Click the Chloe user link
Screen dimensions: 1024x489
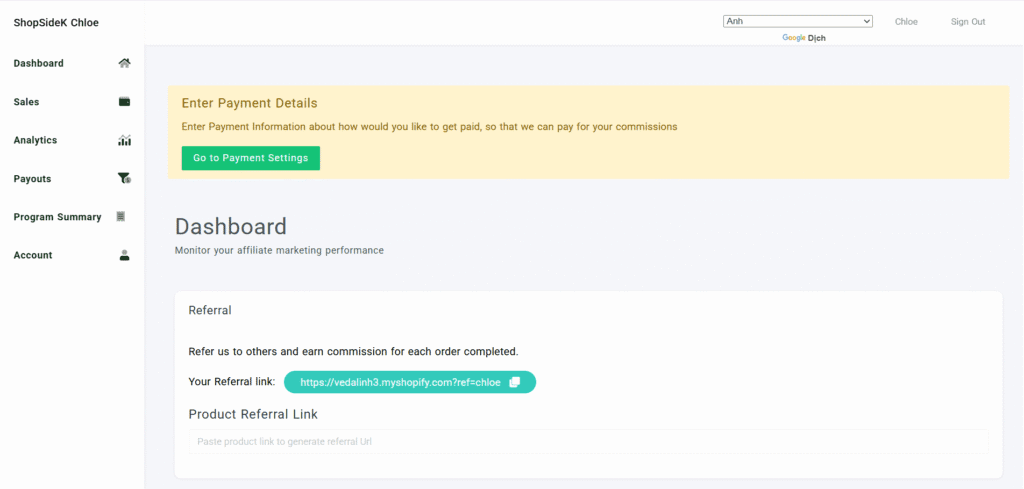pos(906,22)
